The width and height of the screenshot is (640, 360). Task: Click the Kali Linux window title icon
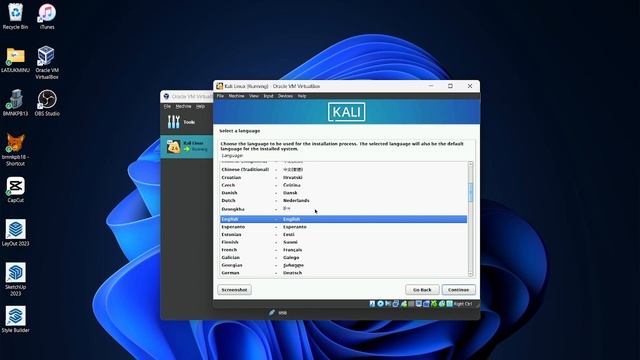pyautogui.click(x=219, y=86)
